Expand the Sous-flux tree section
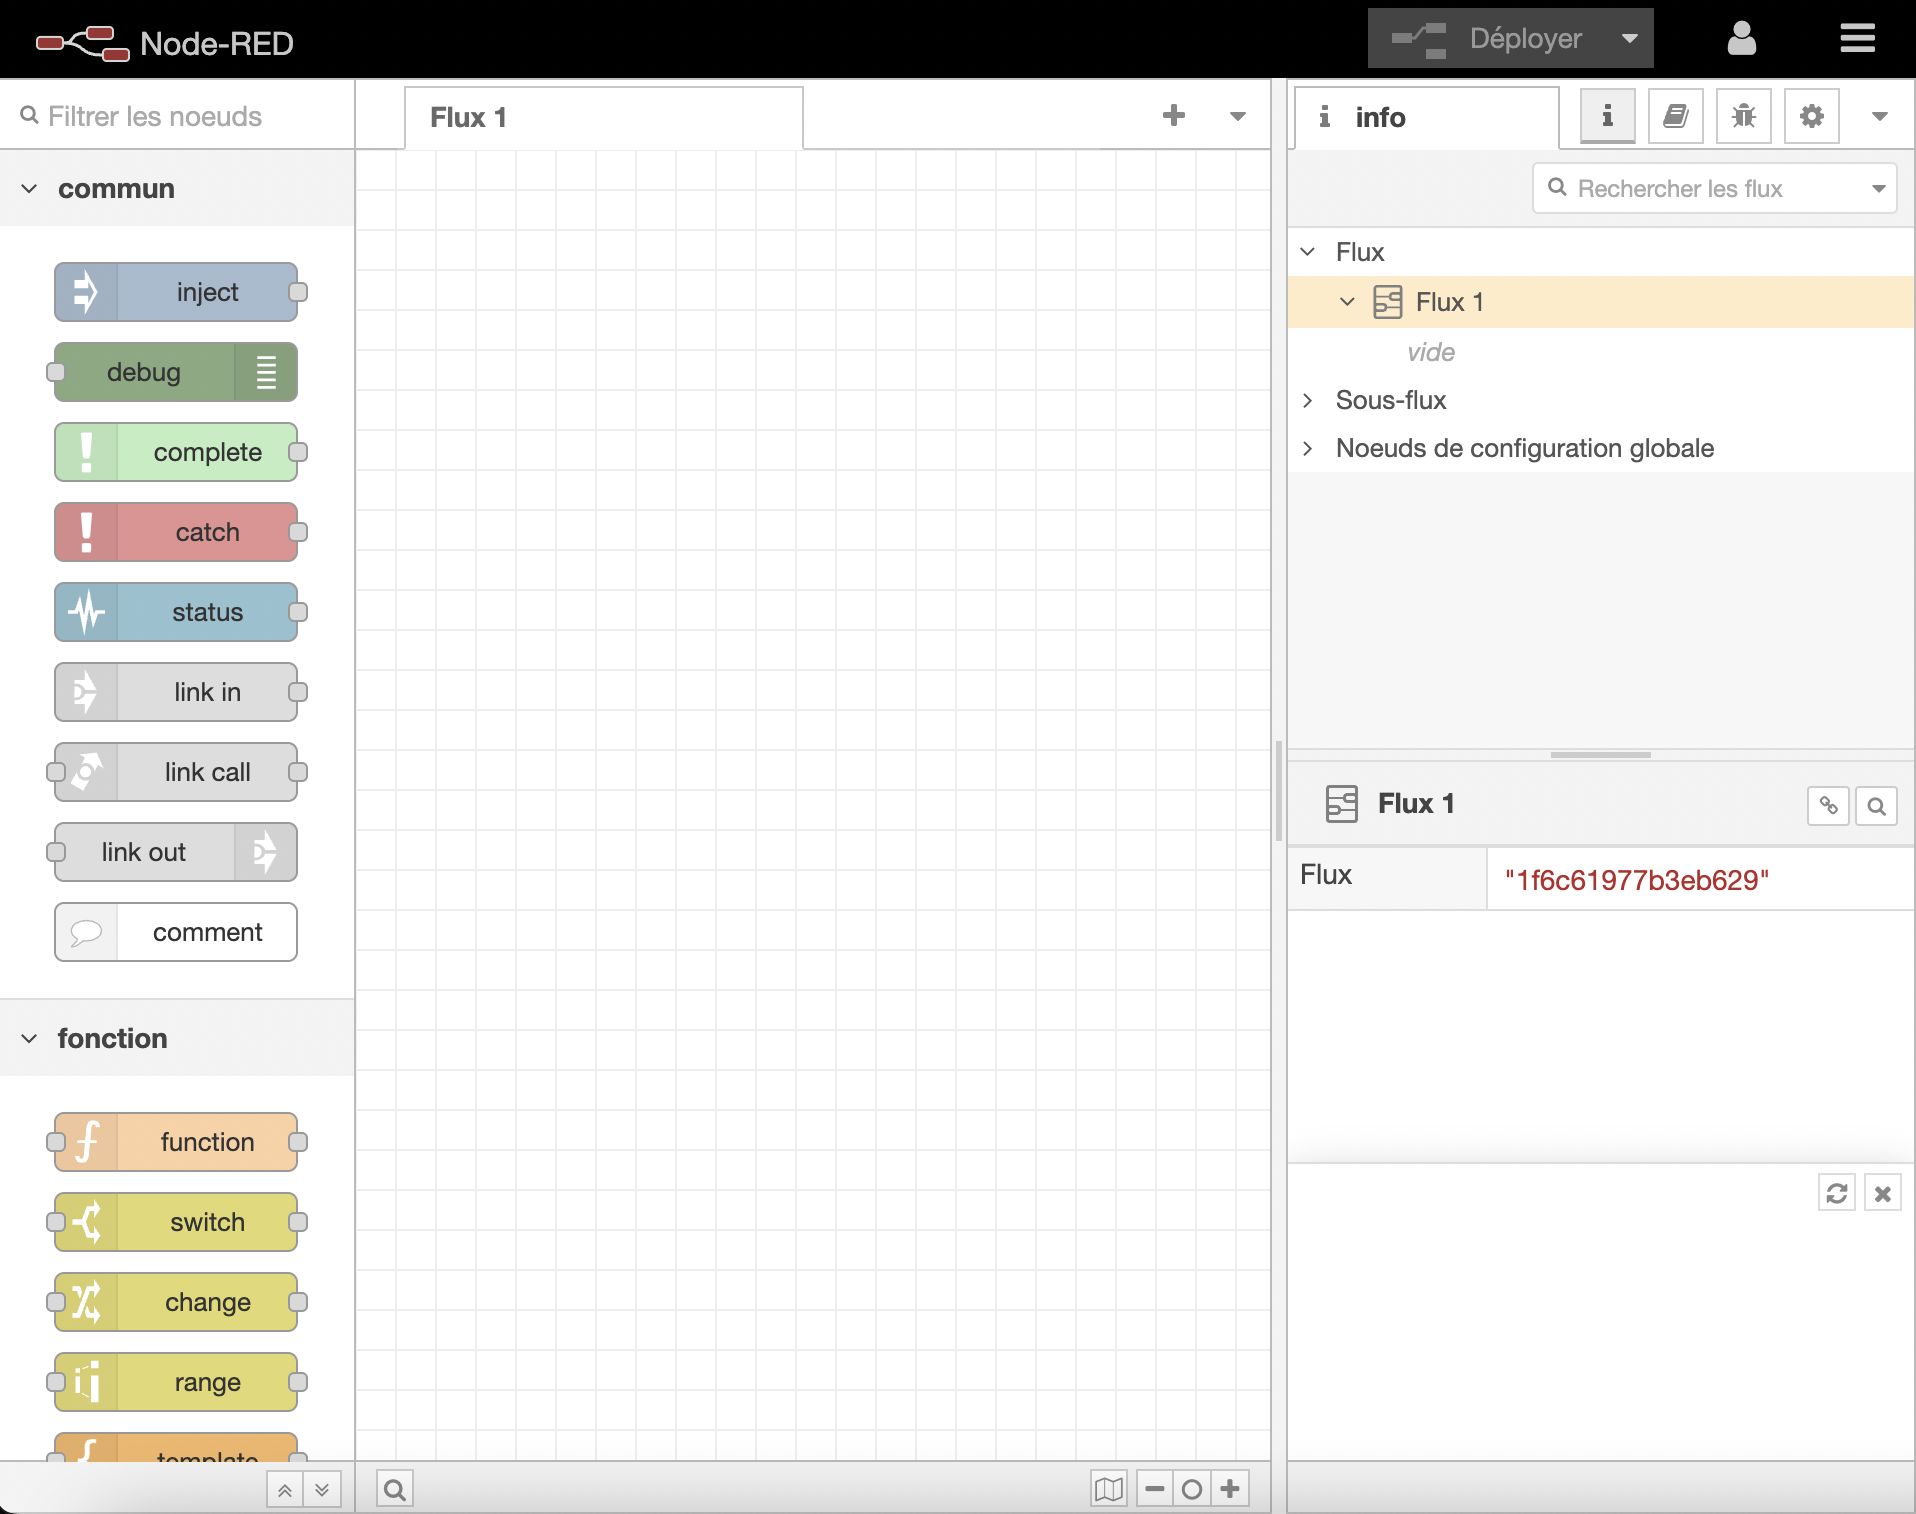 pos(1307,400)
